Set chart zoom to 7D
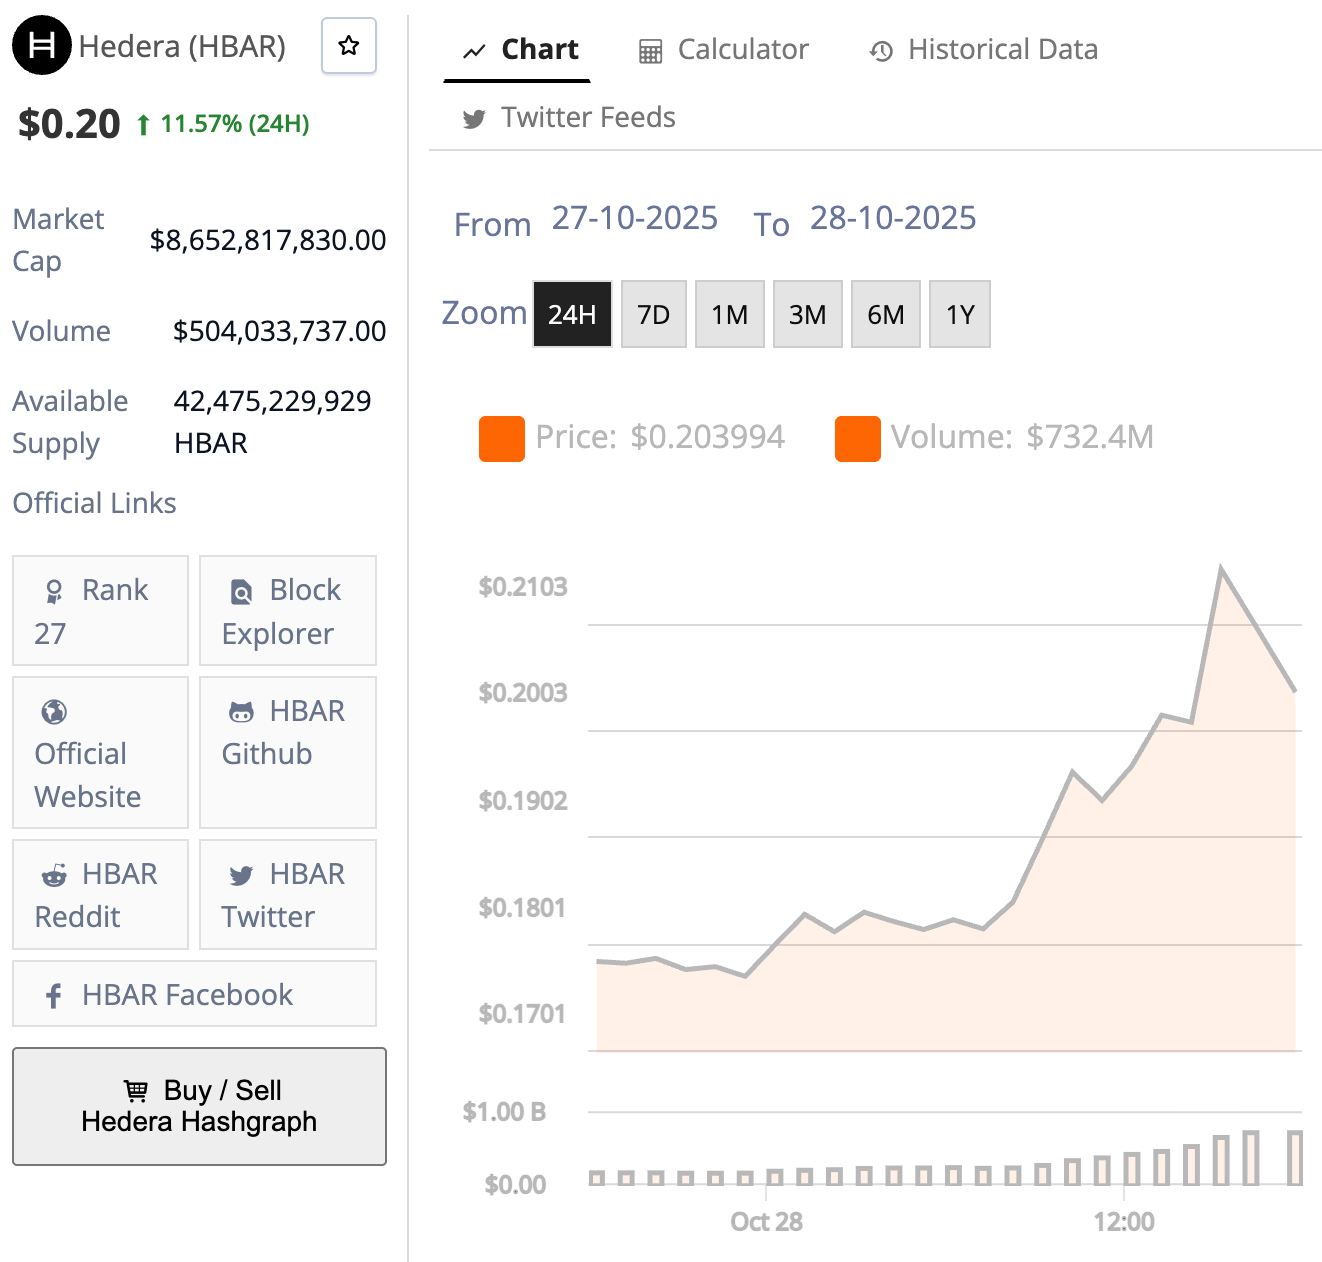Viewport: 1322px width, 1262px height. [653, 315]
